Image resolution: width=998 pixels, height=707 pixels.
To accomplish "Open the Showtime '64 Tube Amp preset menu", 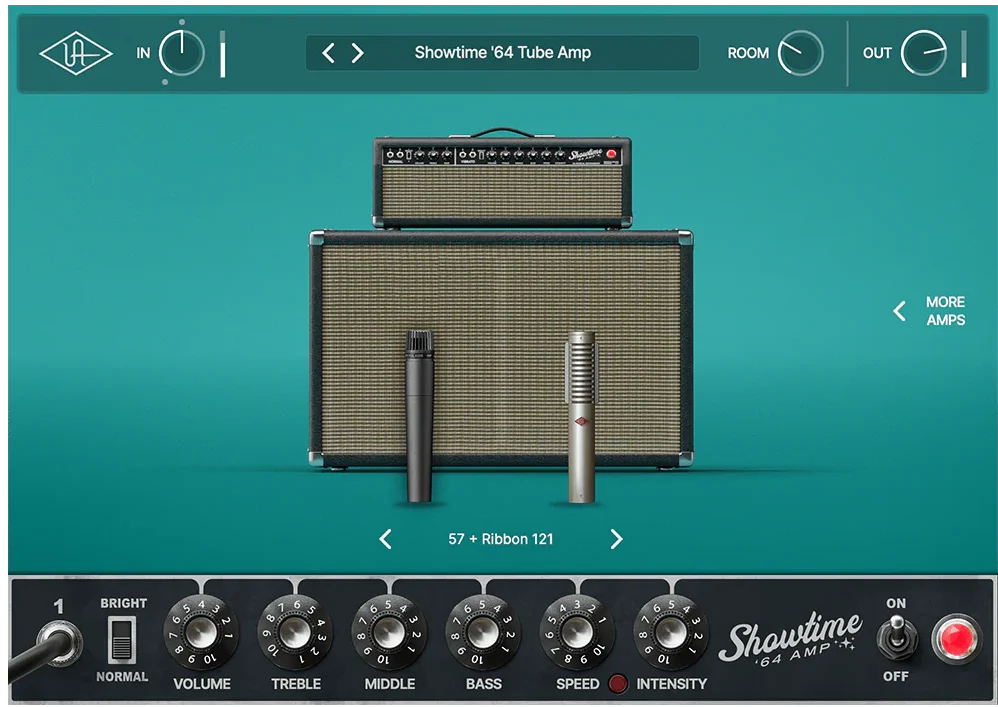I will pos(502,53).
